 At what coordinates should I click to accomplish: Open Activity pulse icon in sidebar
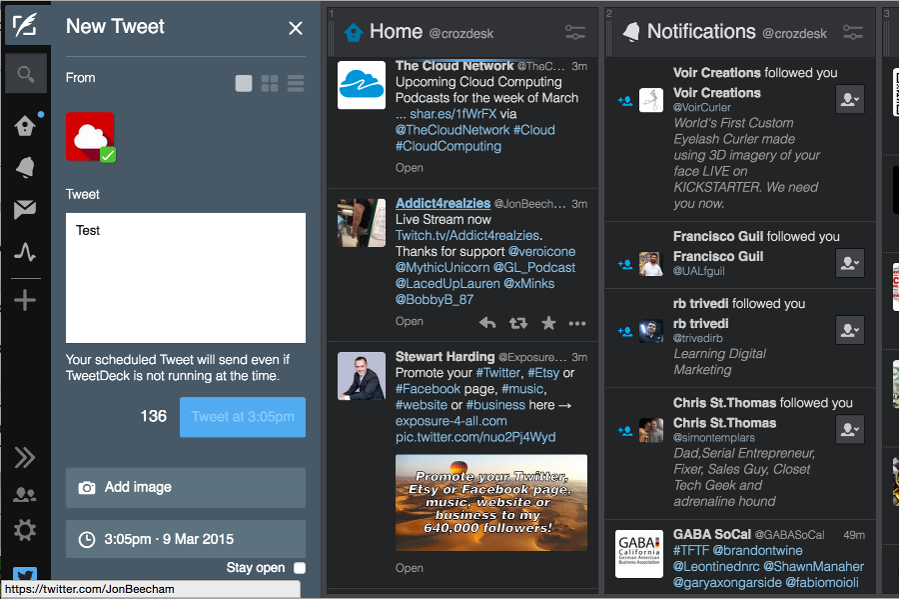(x=25, y=252)
